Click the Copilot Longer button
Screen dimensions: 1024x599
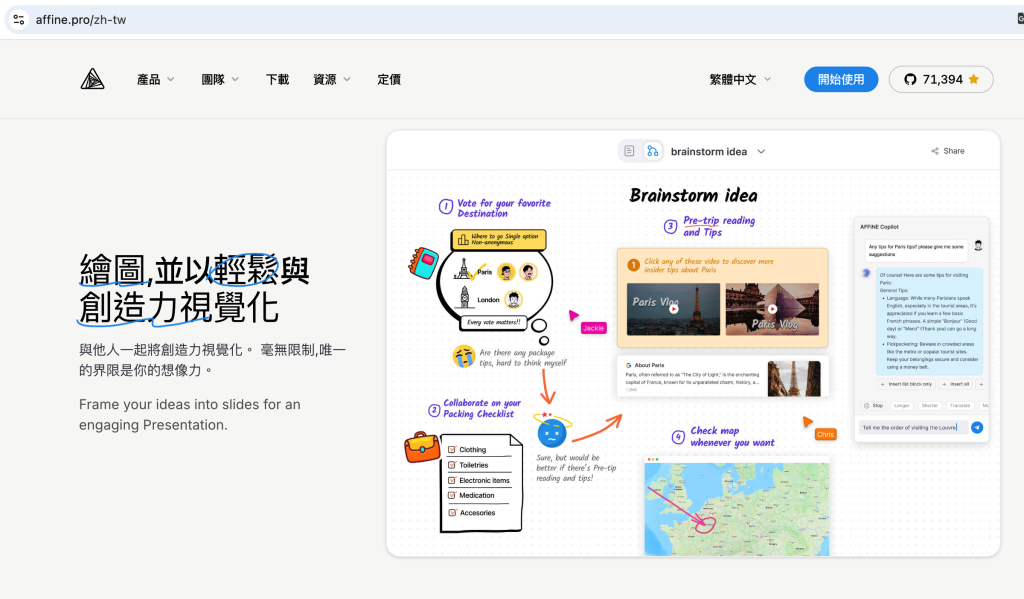(902, 406)
